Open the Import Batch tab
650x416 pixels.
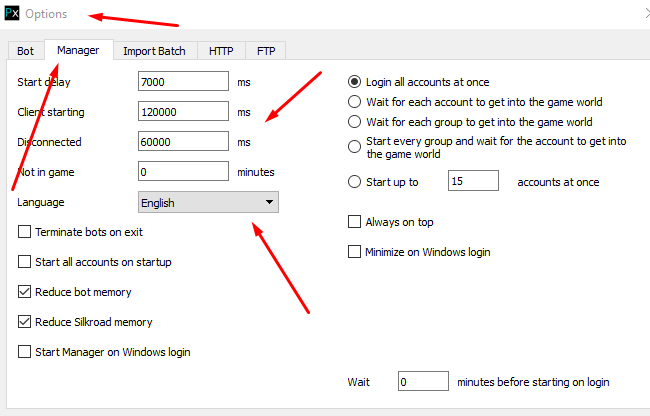click(x=153, y=50)
